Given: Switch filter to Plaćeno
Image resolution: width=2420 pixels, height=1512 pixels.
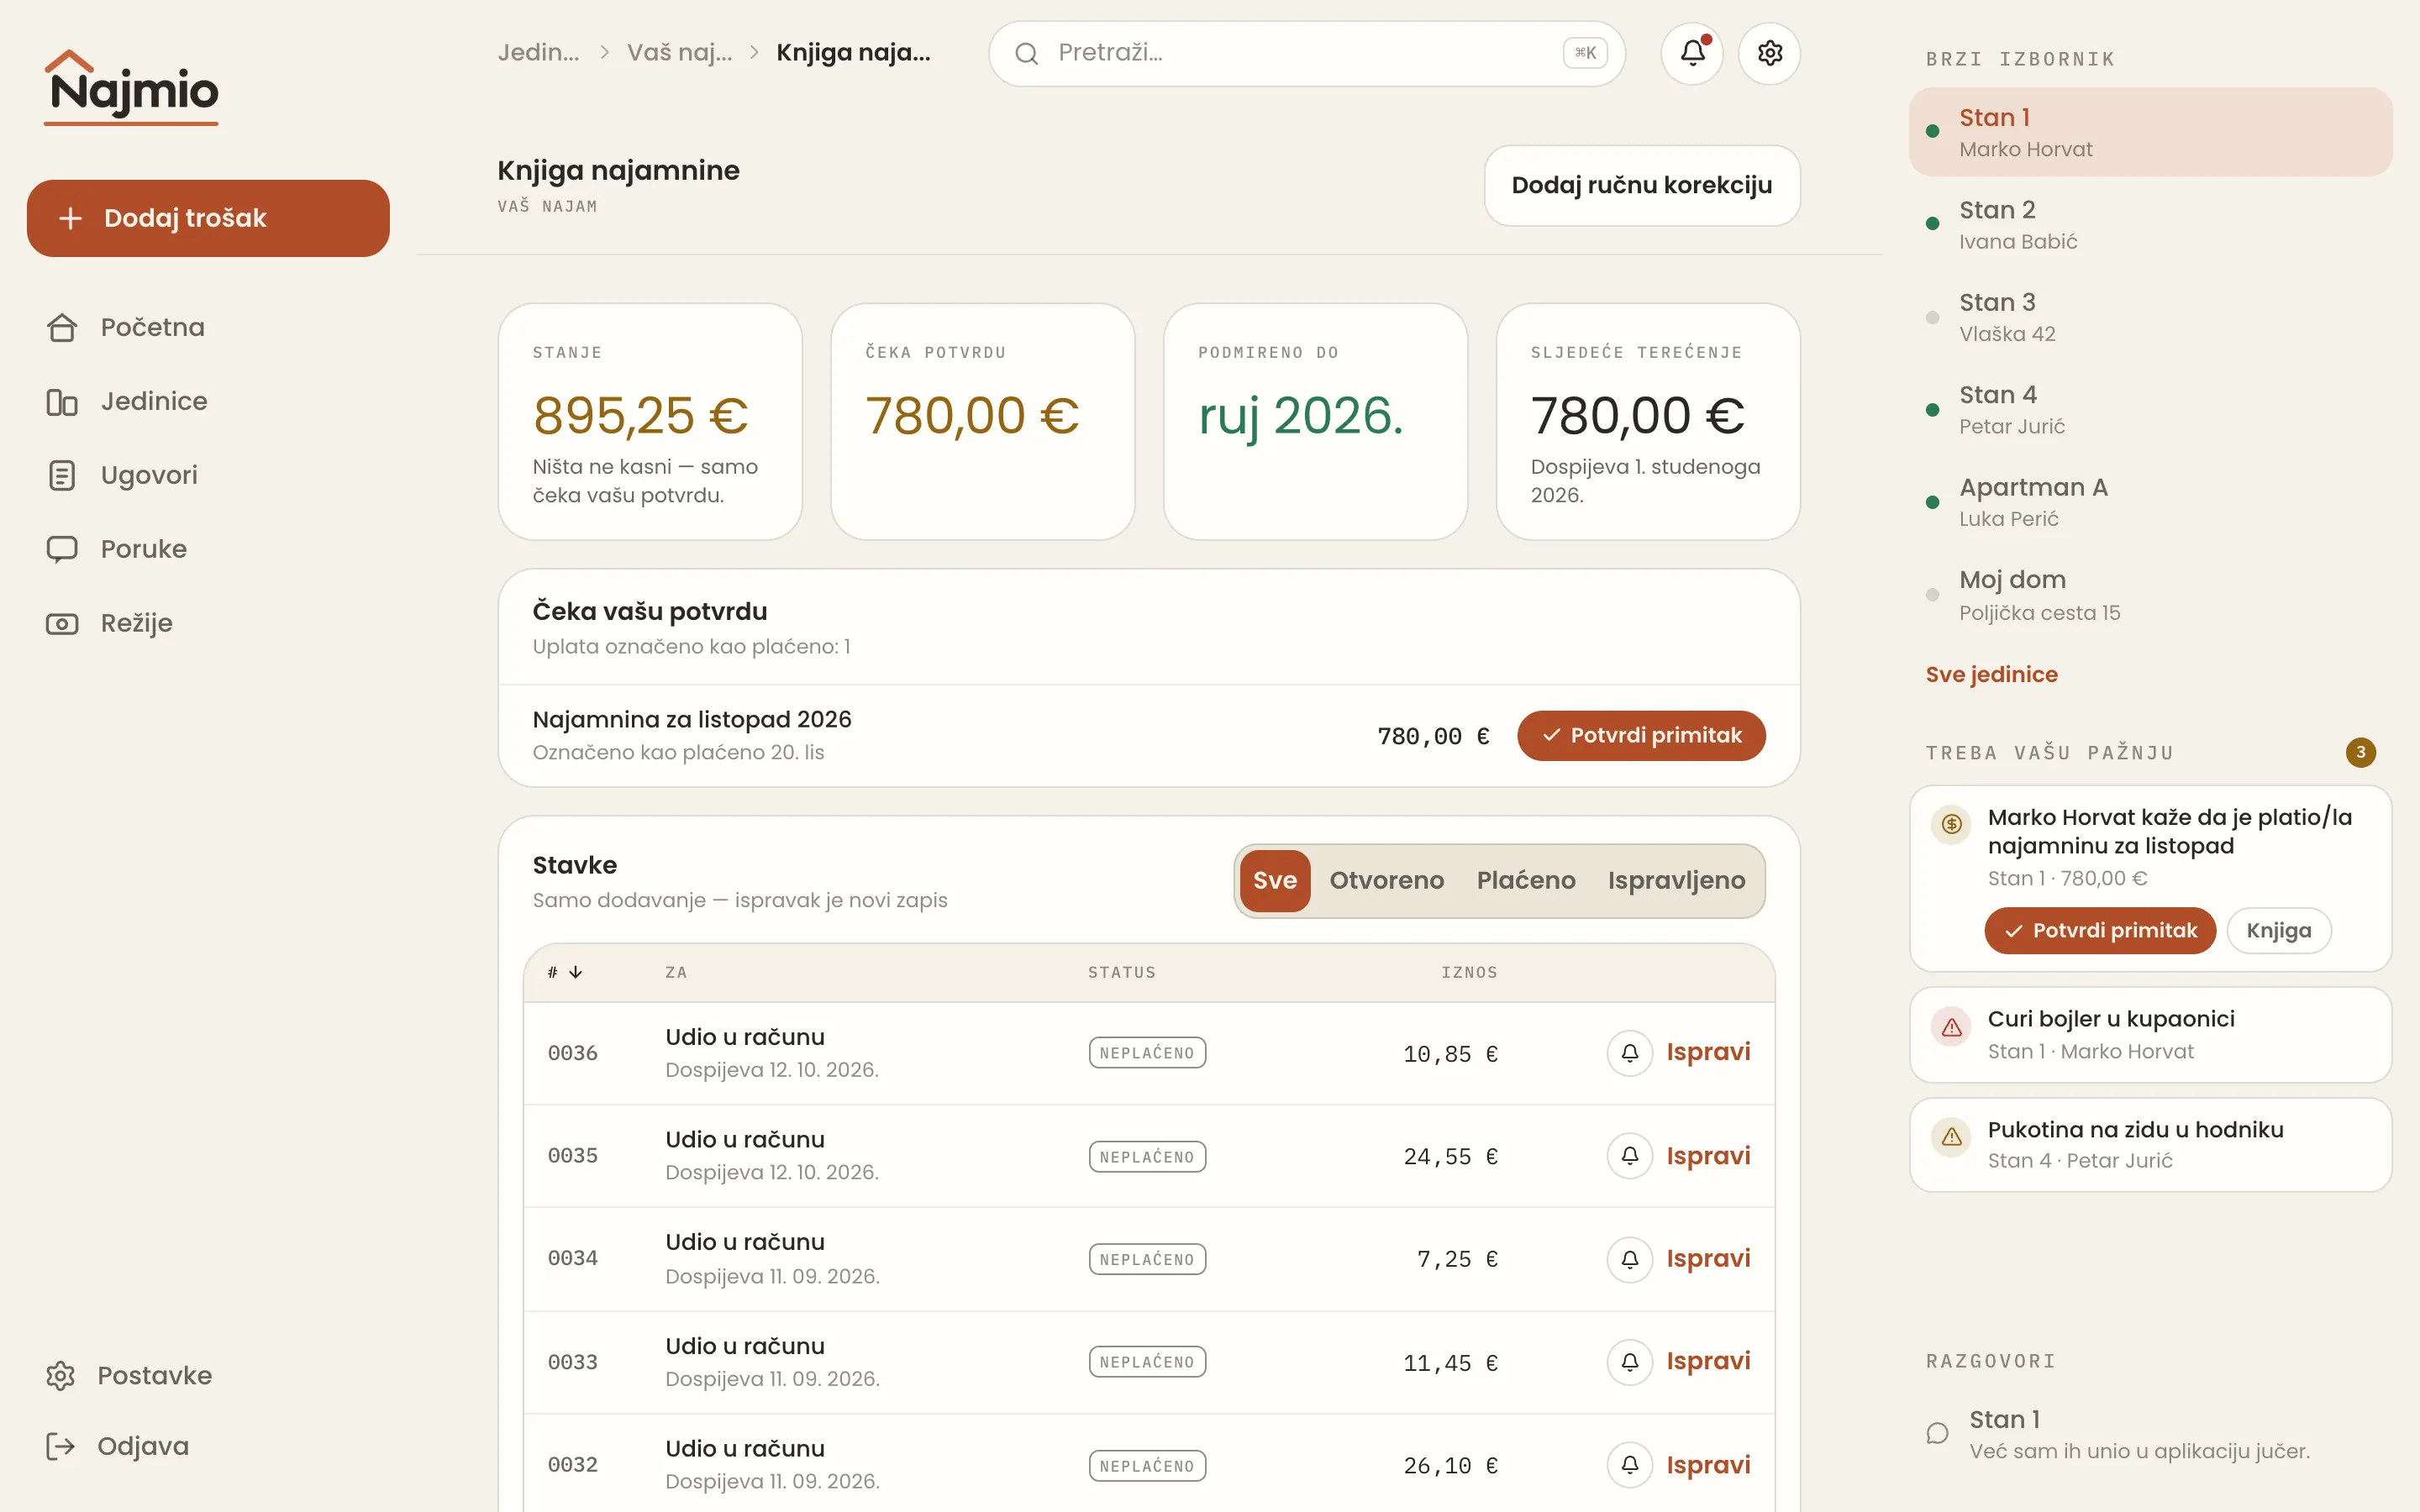Looking at the screenshot, I should 1525,880.
